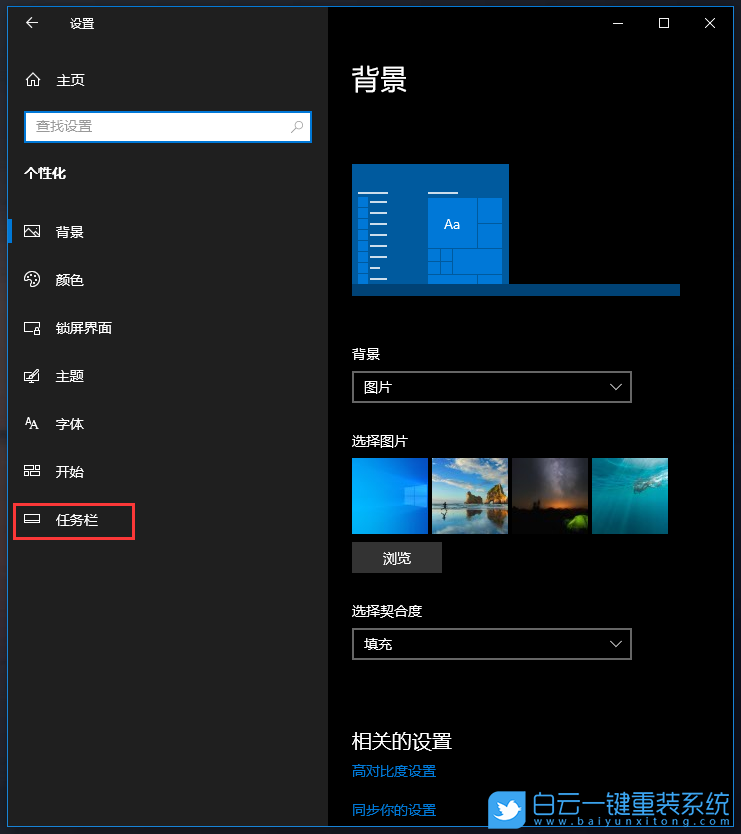Click the theme brush icon beside 主题
The width and height of the screenshot is (741, 834).
click(32, 376)
